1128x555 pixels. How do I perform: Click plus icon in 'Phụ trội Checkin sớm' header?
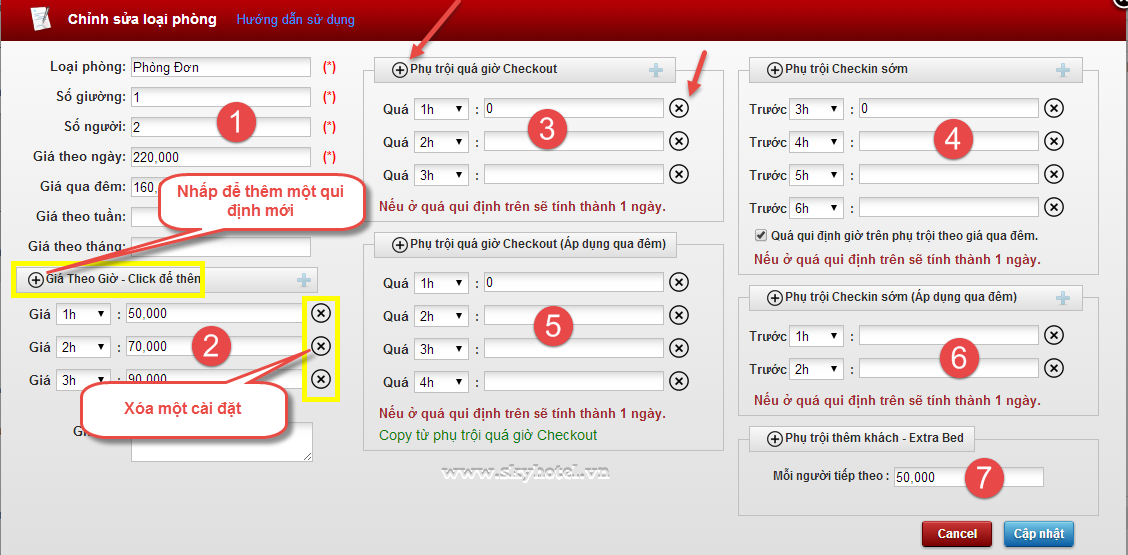point(1062,70)
